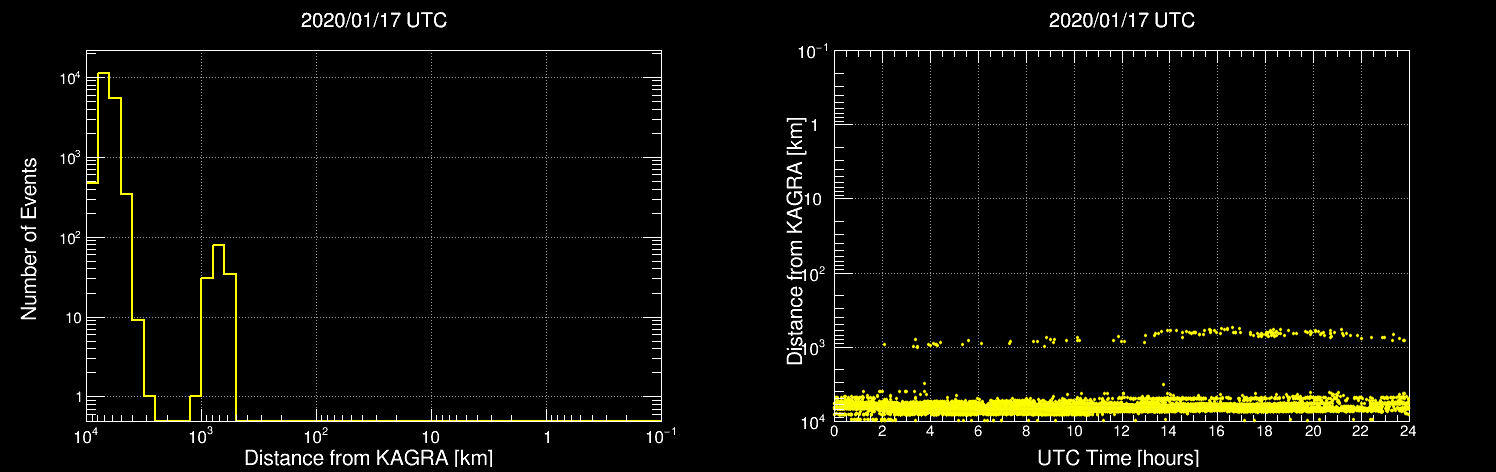Click the hour 0 tick label
This screenshot has height=472, width=1496.
[x=834, y=431]
